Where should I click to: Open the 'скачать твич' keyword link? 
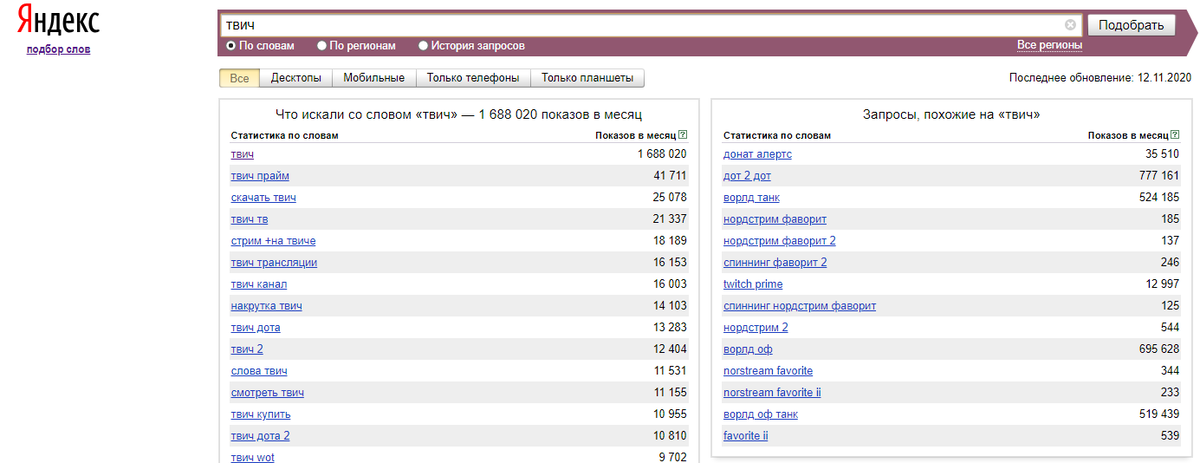point(263,197)
